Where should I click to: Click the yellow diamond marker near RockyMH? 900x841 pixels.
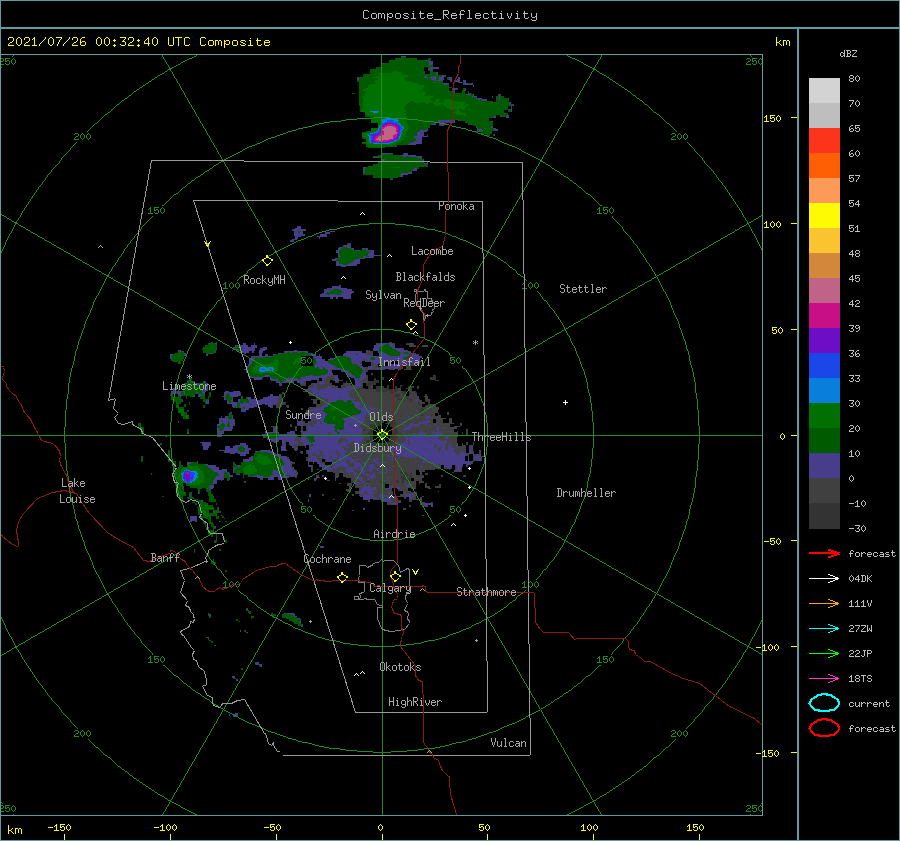267,261
